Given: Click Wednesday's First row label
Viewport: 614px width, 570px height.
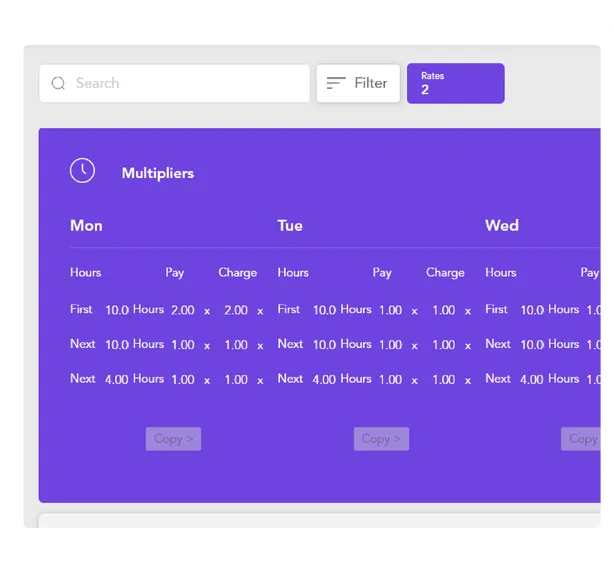Looking at the screenshot, I should (x=496, y=309).
